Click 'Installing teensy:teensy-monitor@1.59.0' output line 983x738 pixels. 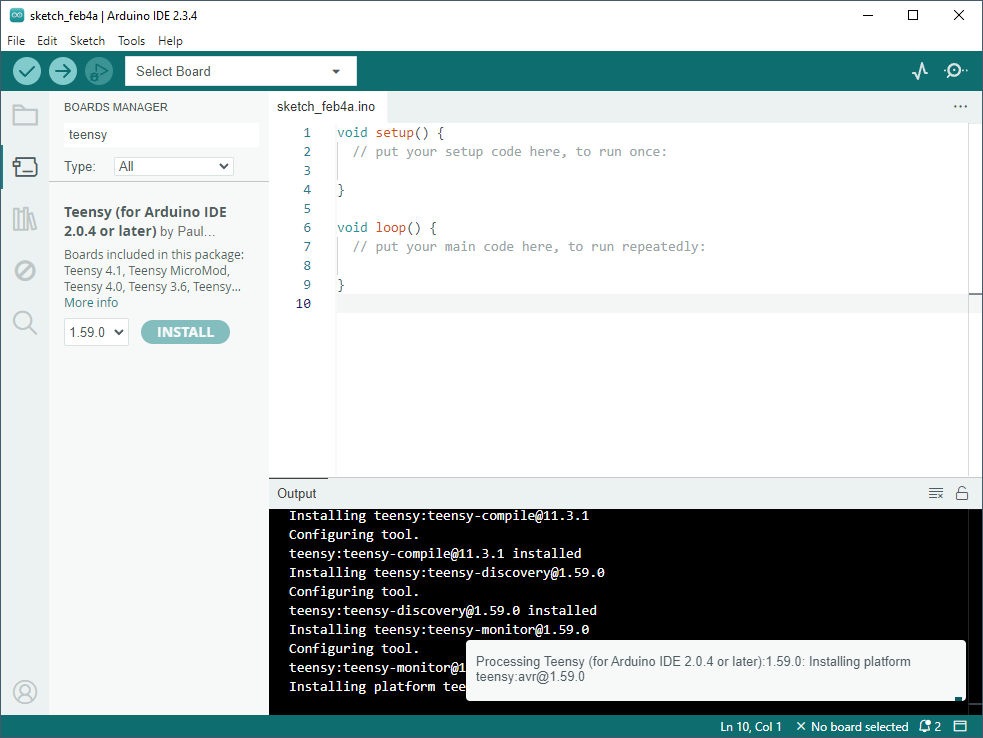[x=439, y=630]
